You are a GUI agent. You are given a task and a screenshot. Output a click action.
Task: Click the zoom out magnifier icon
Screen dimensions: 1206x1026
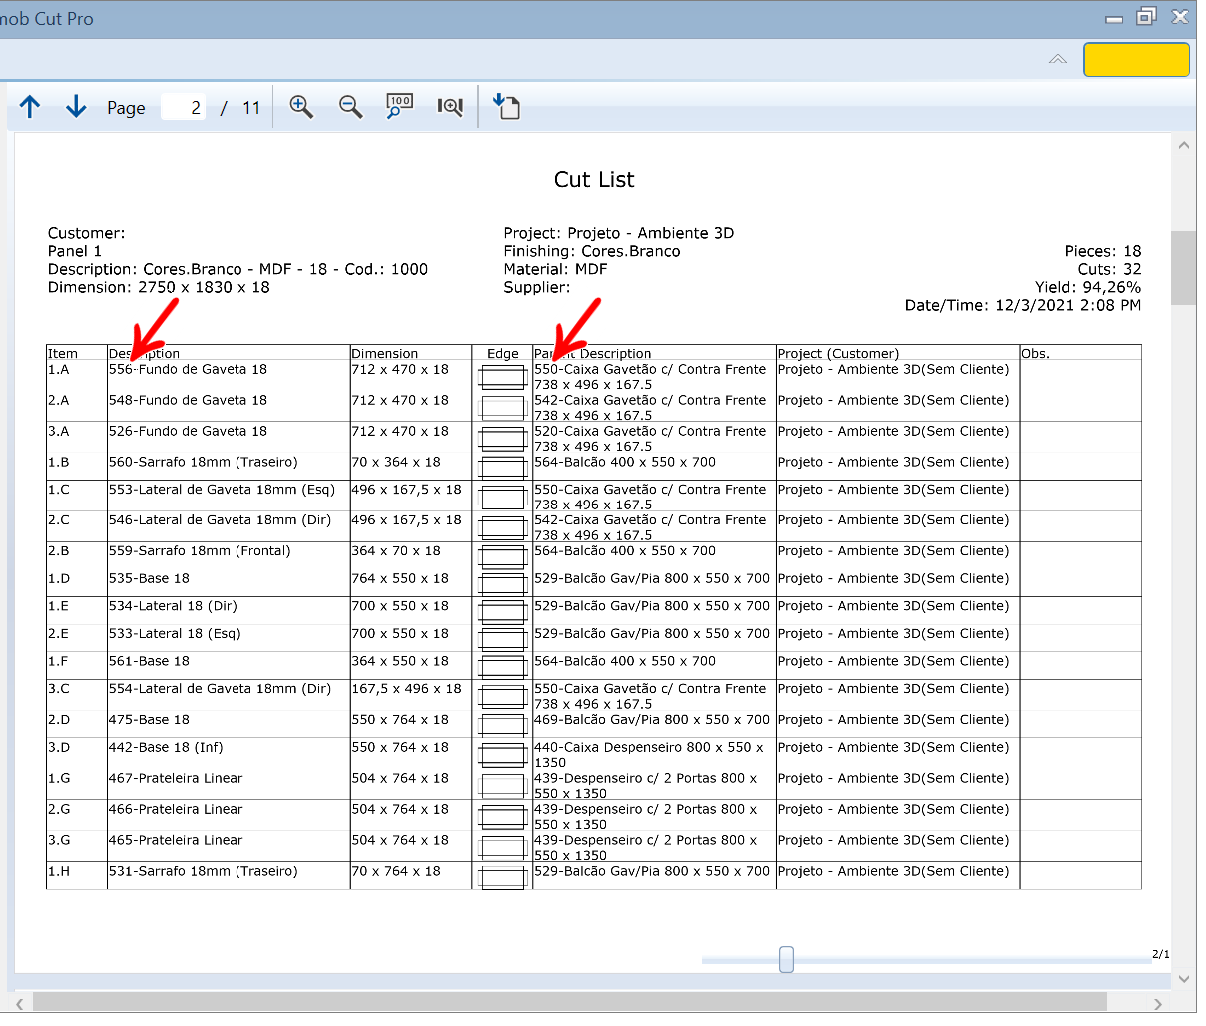pos(350,107)
